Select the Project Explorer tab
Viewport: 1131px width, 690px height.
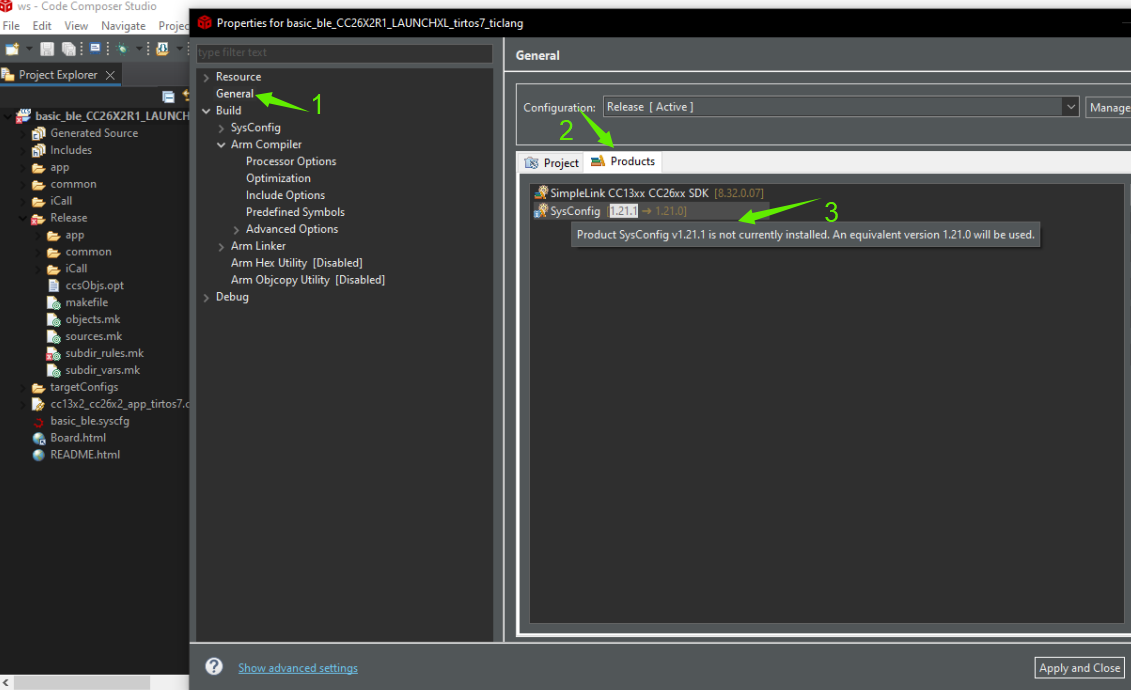pyautogui.click(x=58, y=75)
